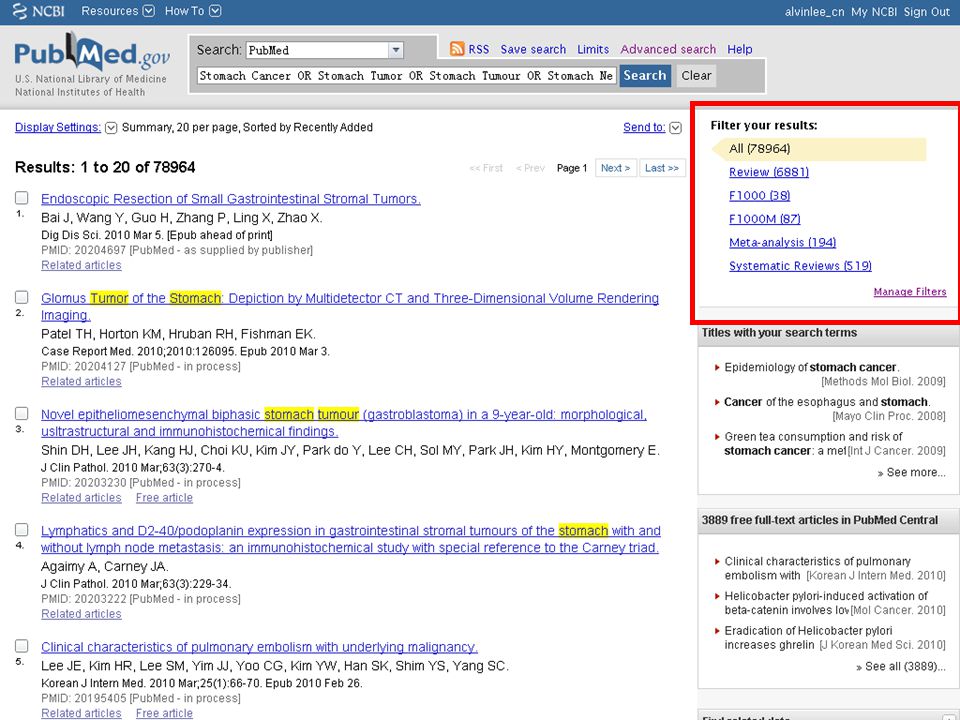The width and height of the screenshot is (960, 720).
Task: Select the All (78964) filter
Action: [759, 149]
